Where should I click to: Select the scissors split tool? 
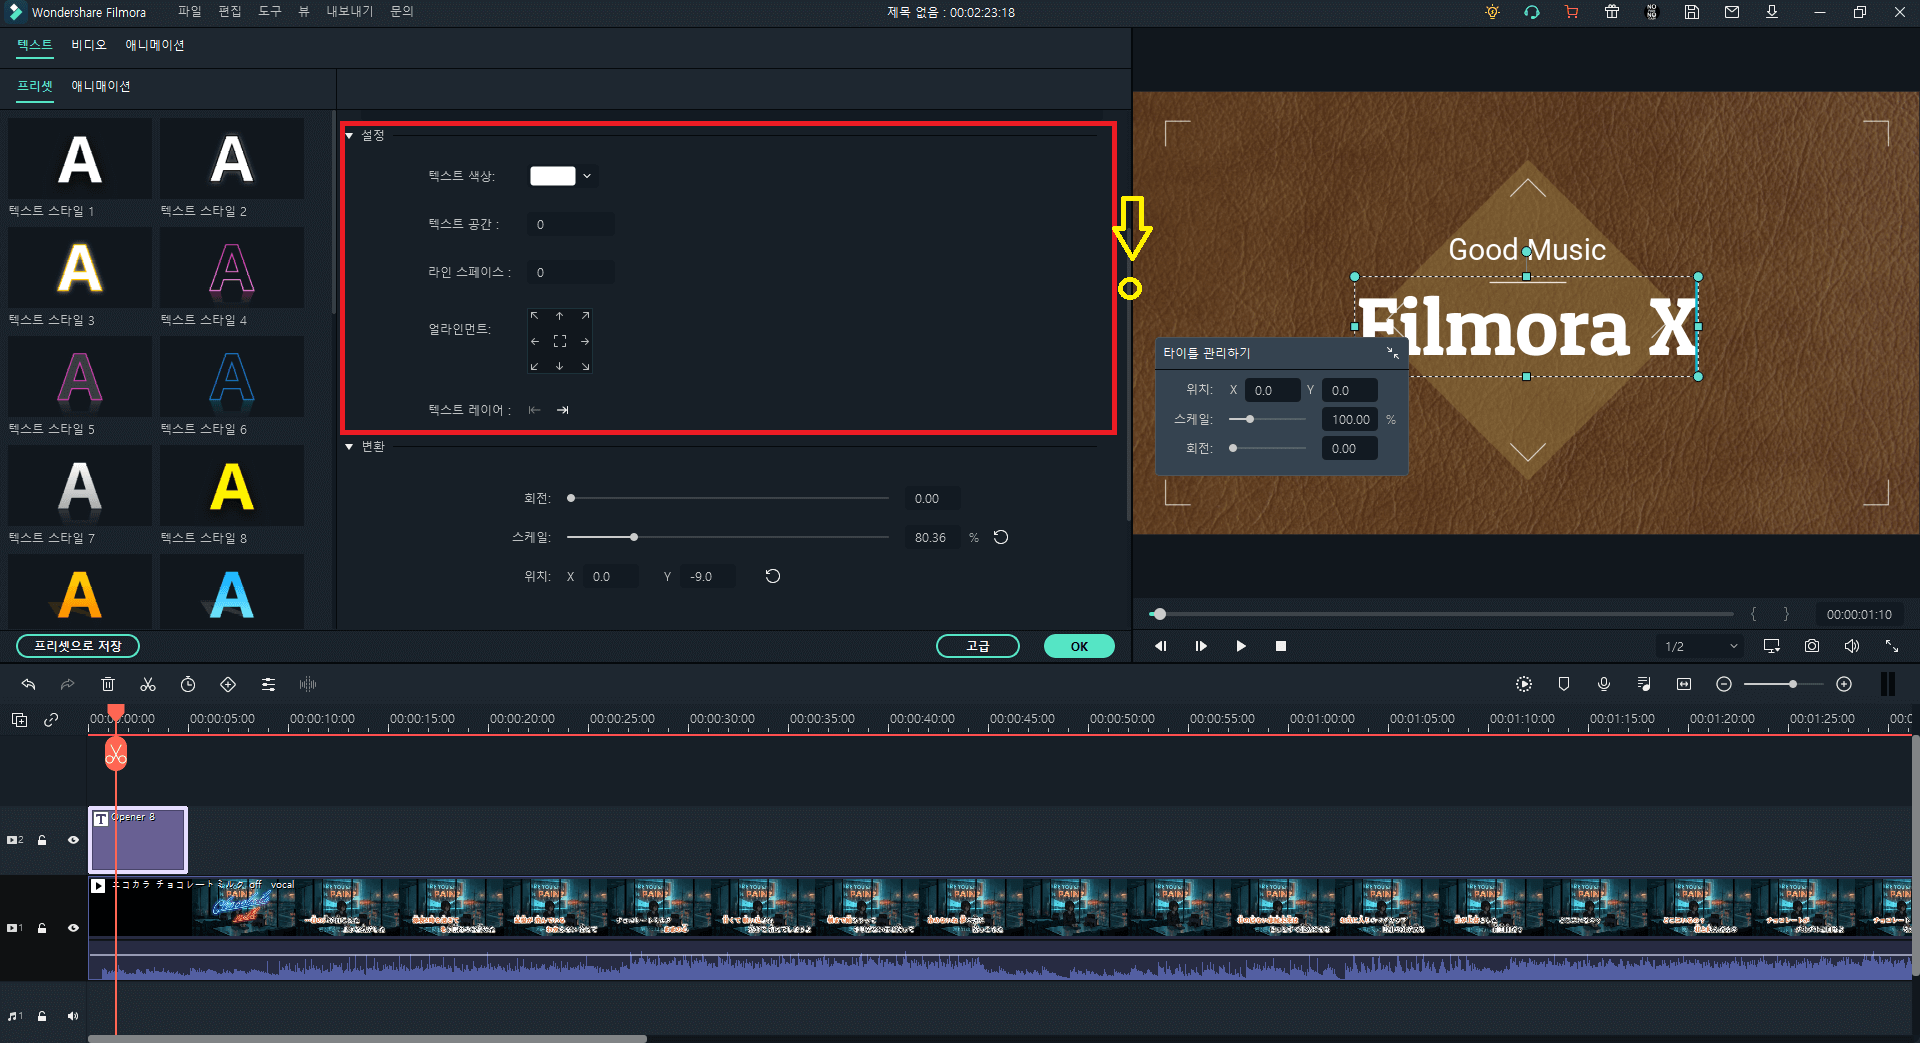(x=148, y=684)
